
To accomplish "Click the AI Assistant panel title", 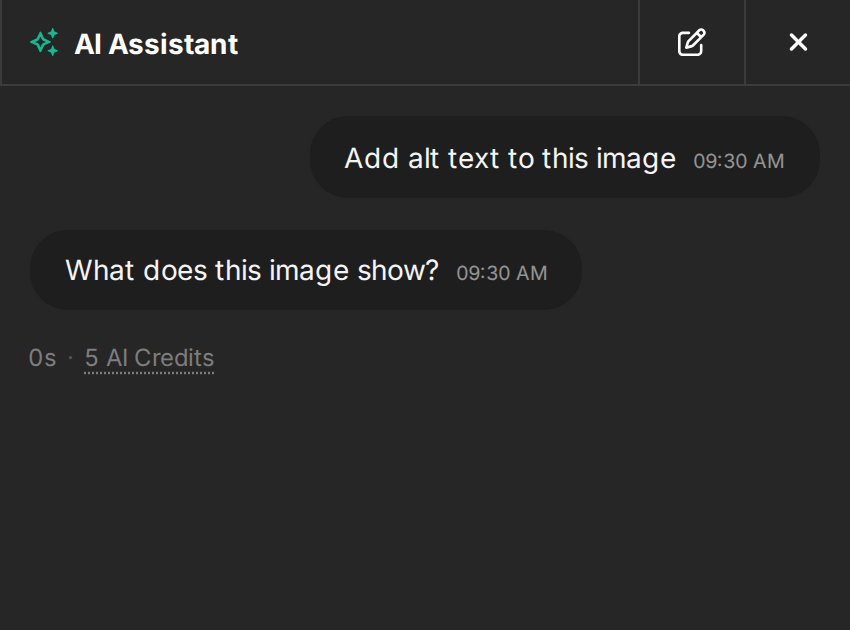I will (x=156, y=44).
